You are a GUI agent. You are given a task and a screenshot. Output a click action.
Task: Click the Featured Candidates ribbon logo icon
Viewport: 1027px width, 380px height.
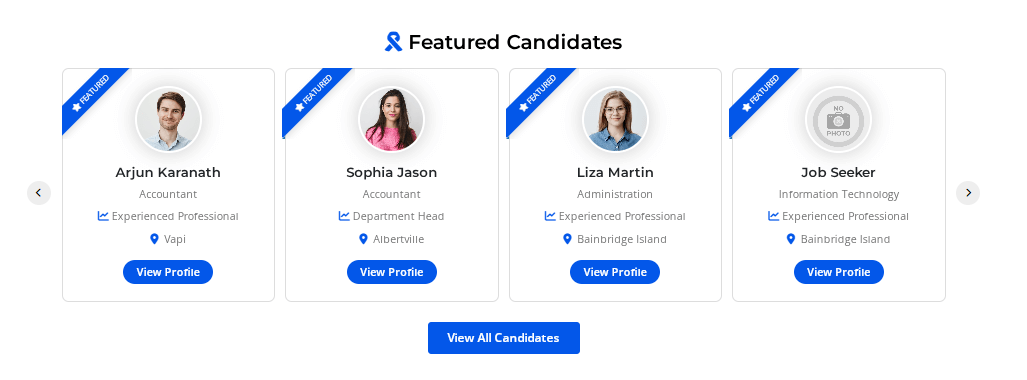[x=393, y=42]
